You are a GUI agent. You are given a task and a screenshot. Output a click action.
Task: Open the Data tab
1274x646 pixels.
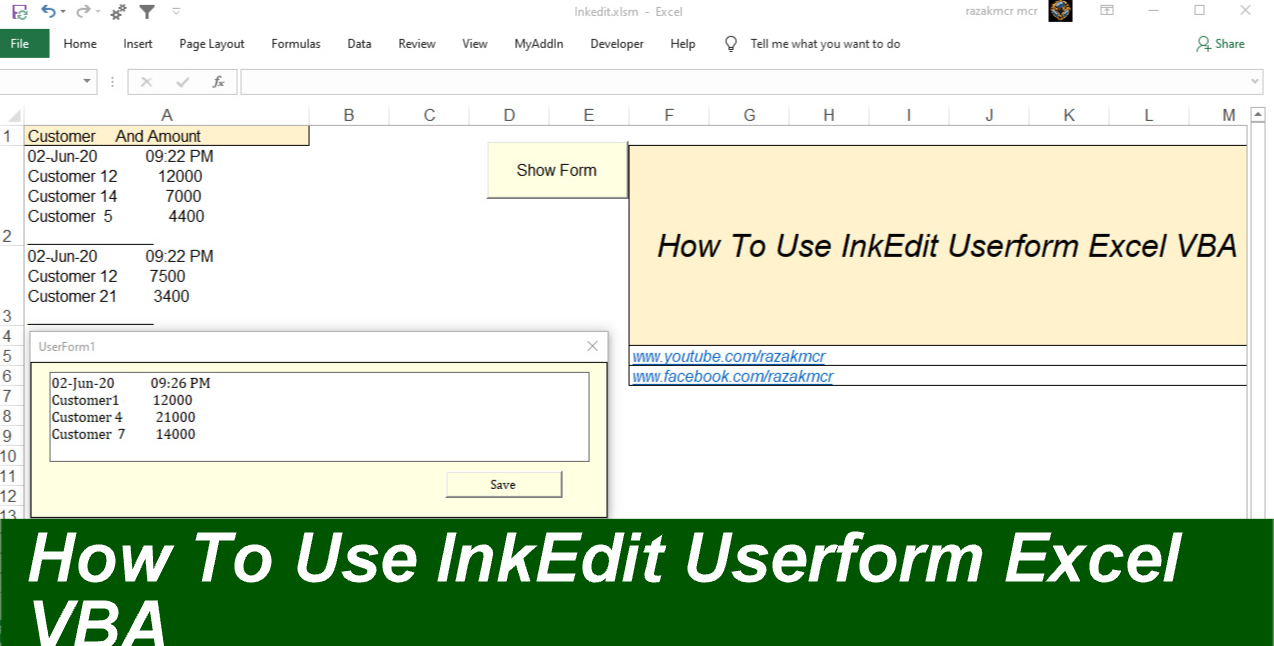359,44
